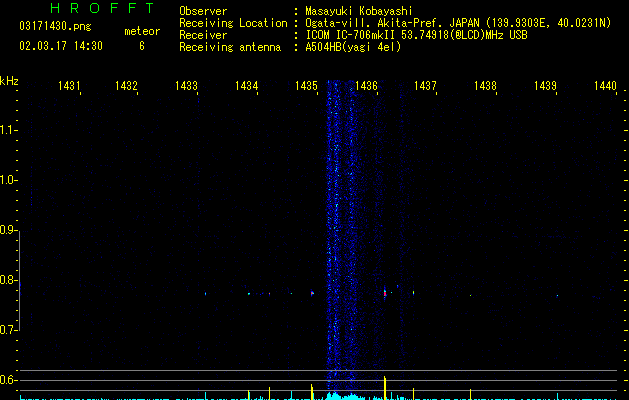Screen dimensions: 629x400
Task: Click the red meteor echo just after 1436
Action: click(x=385, y=293)
